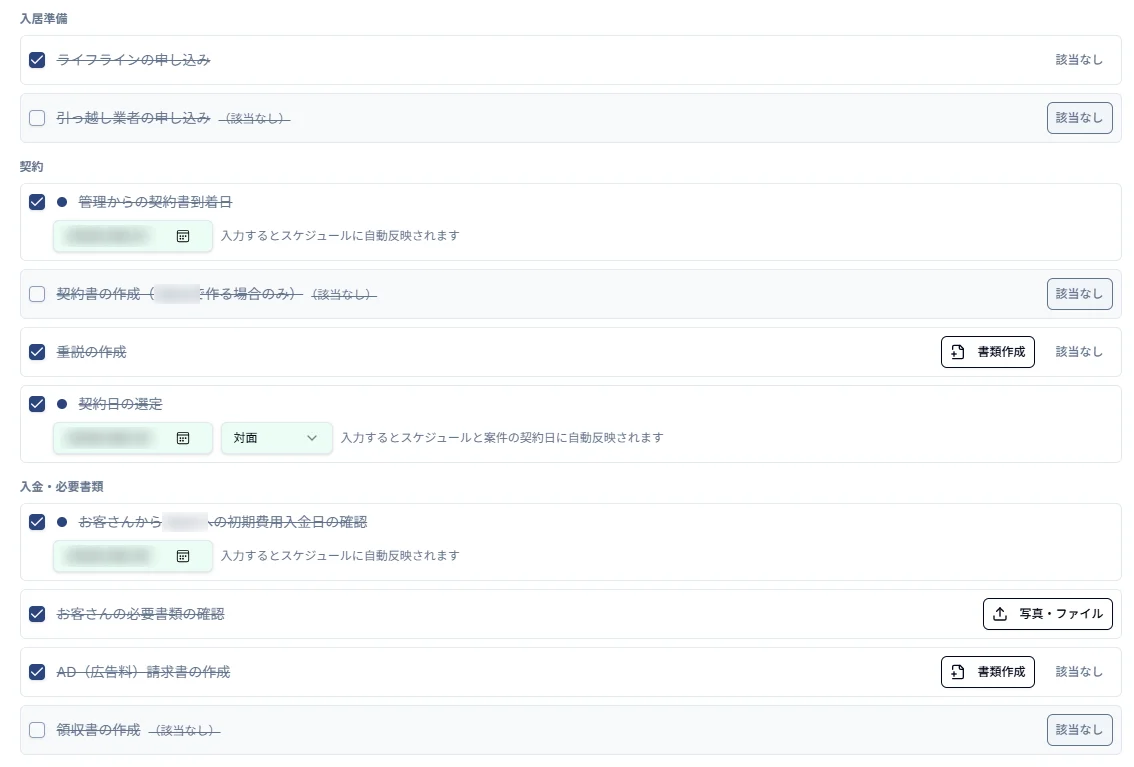Click date field for 管理からの契約書到着日
1134x767 pixels.
[133, 236]
